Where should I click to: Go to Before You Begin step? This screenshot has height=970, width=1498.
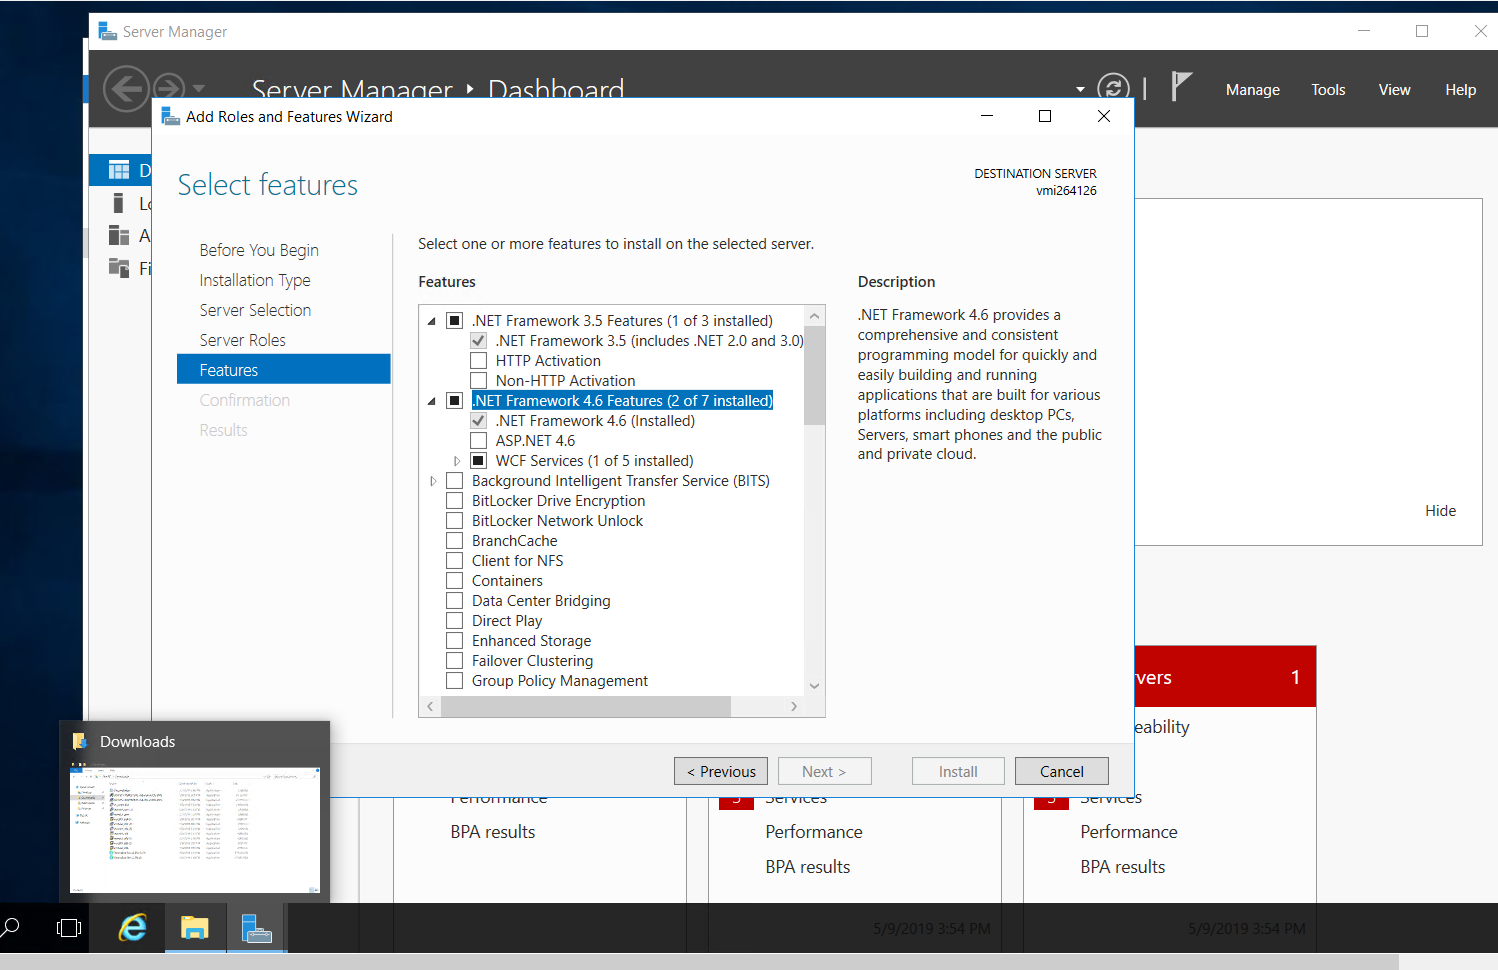pos(259,250)
